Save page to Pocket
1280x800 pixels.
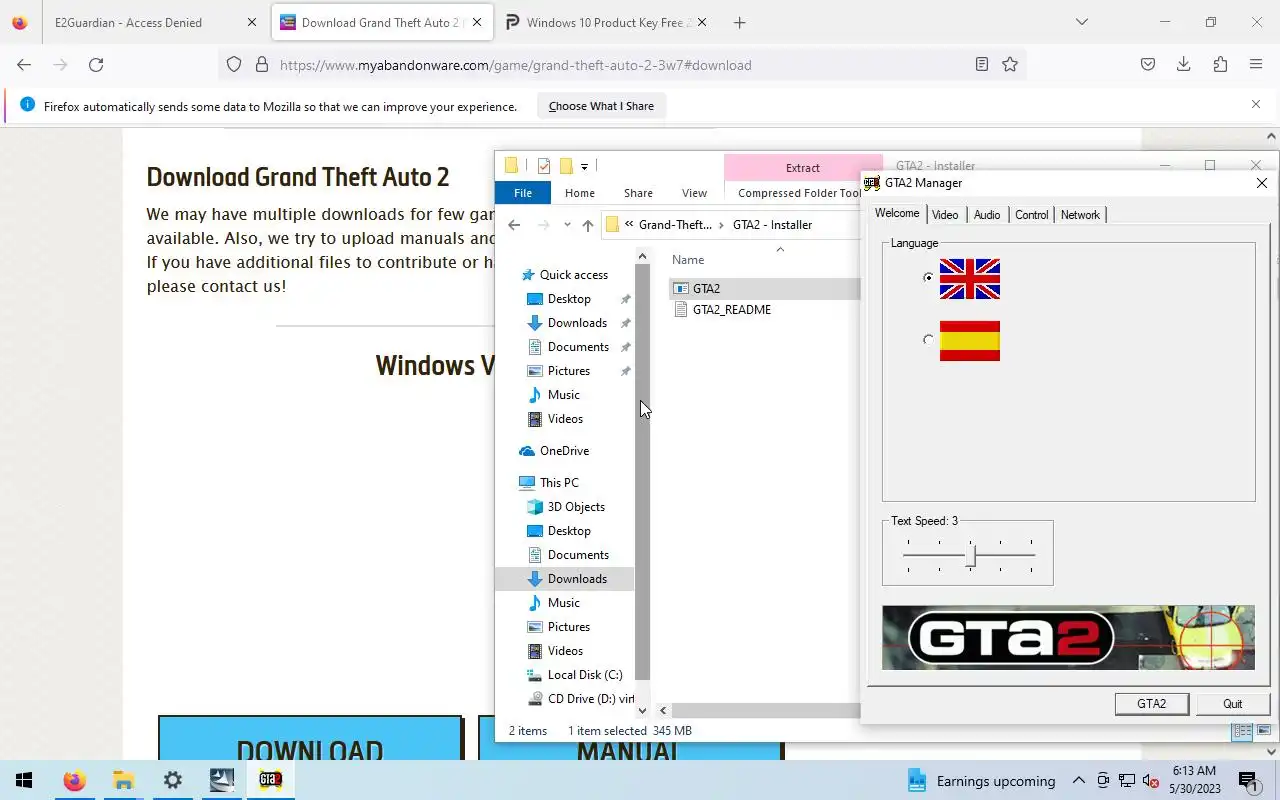click(x=1148, y=65)
